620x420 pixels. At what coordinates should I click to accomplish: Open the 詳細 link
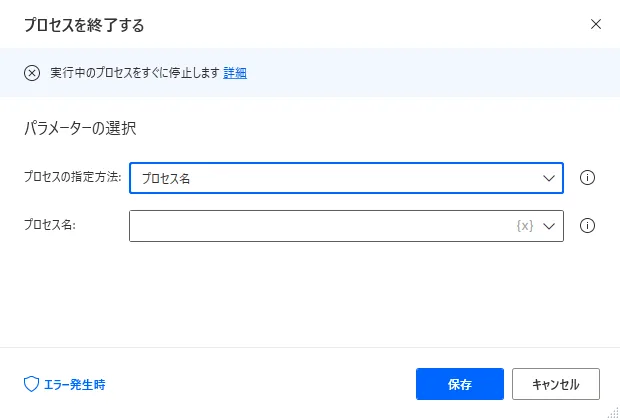(235, 72)
